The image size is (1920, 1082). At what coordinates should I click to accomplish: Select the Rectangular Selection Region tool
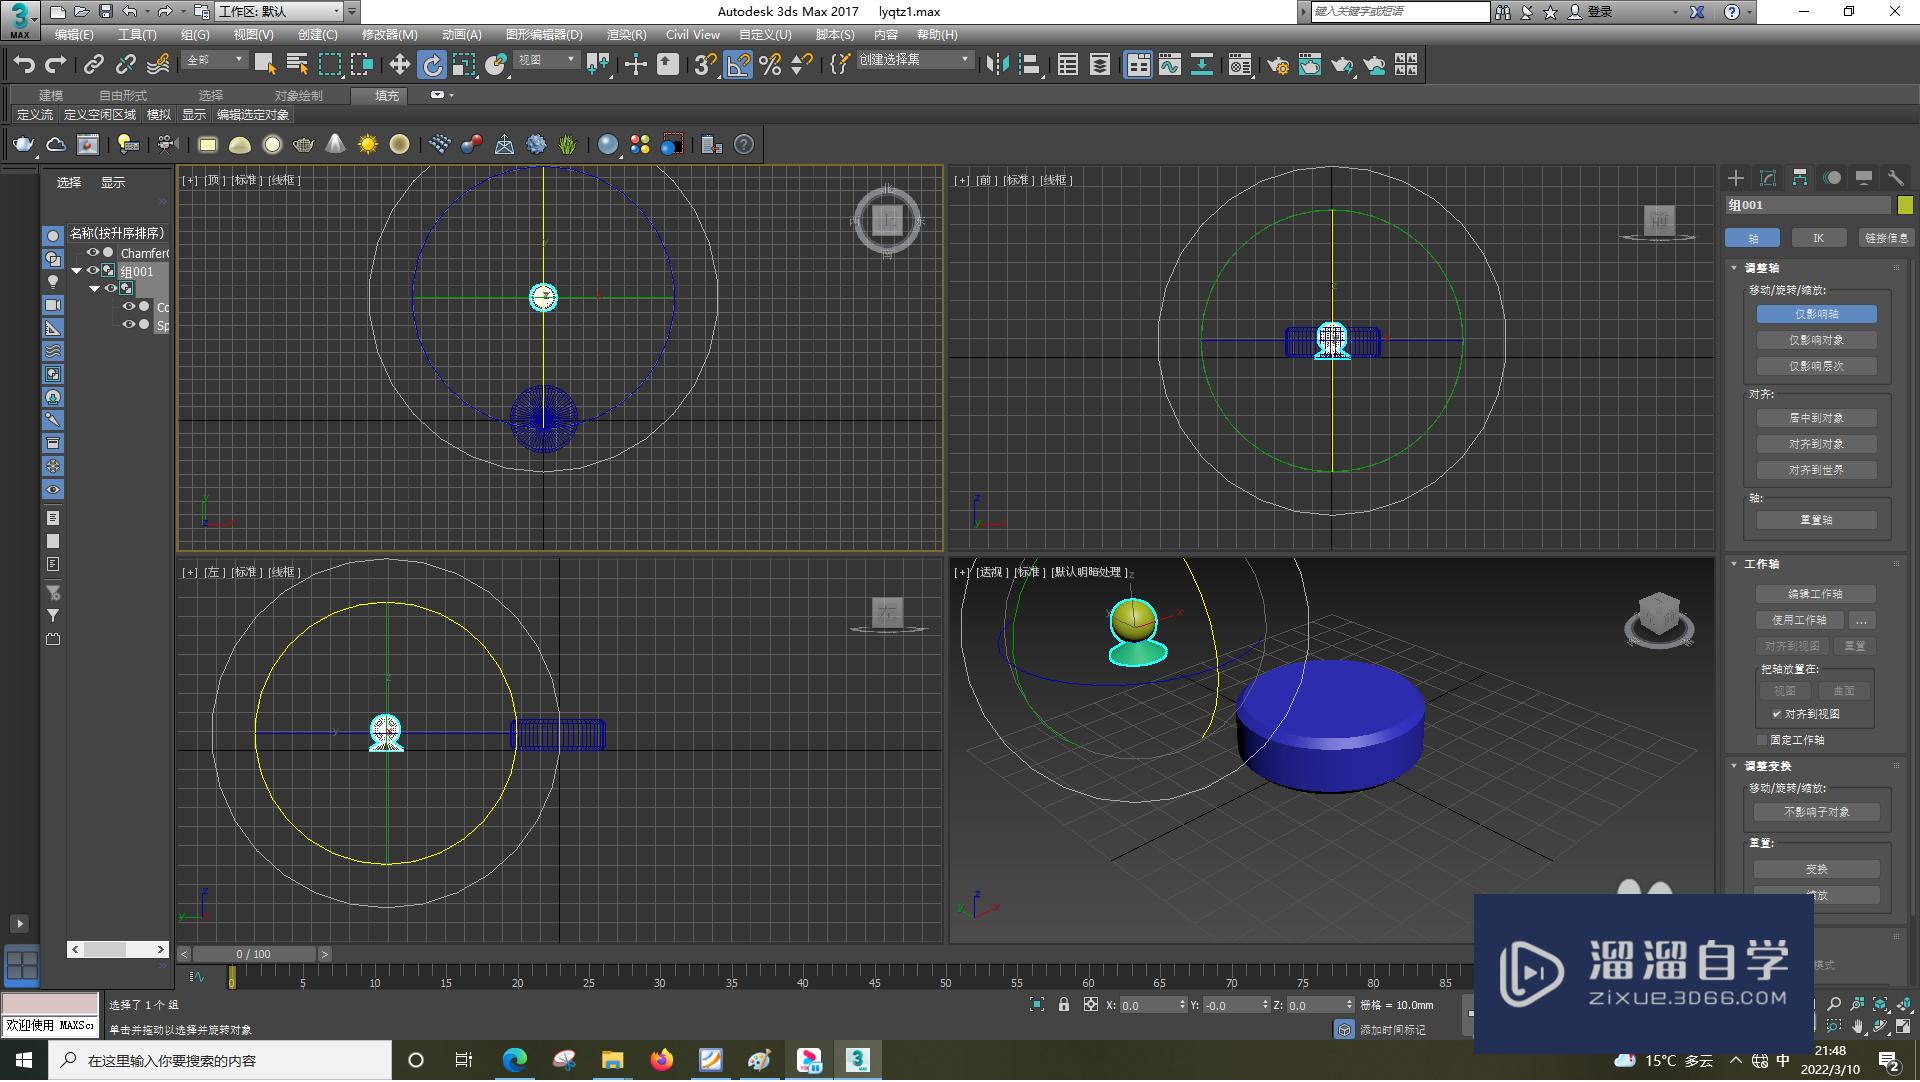point(329,65)
